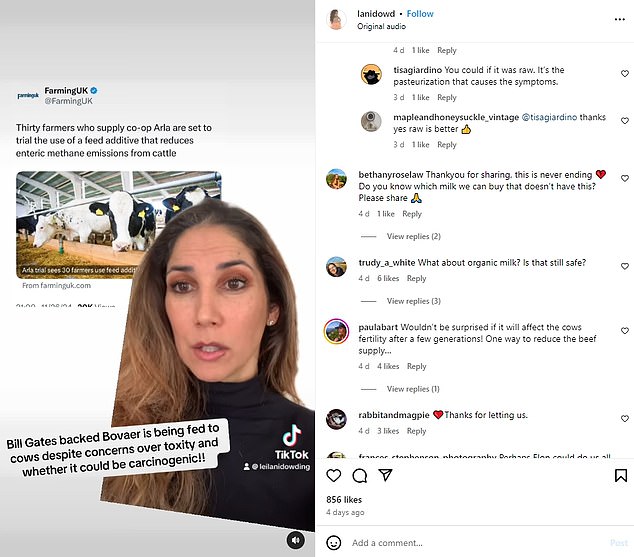Follow lanidowd account
The image size is (634, 557).
click(x=420, y=14)
